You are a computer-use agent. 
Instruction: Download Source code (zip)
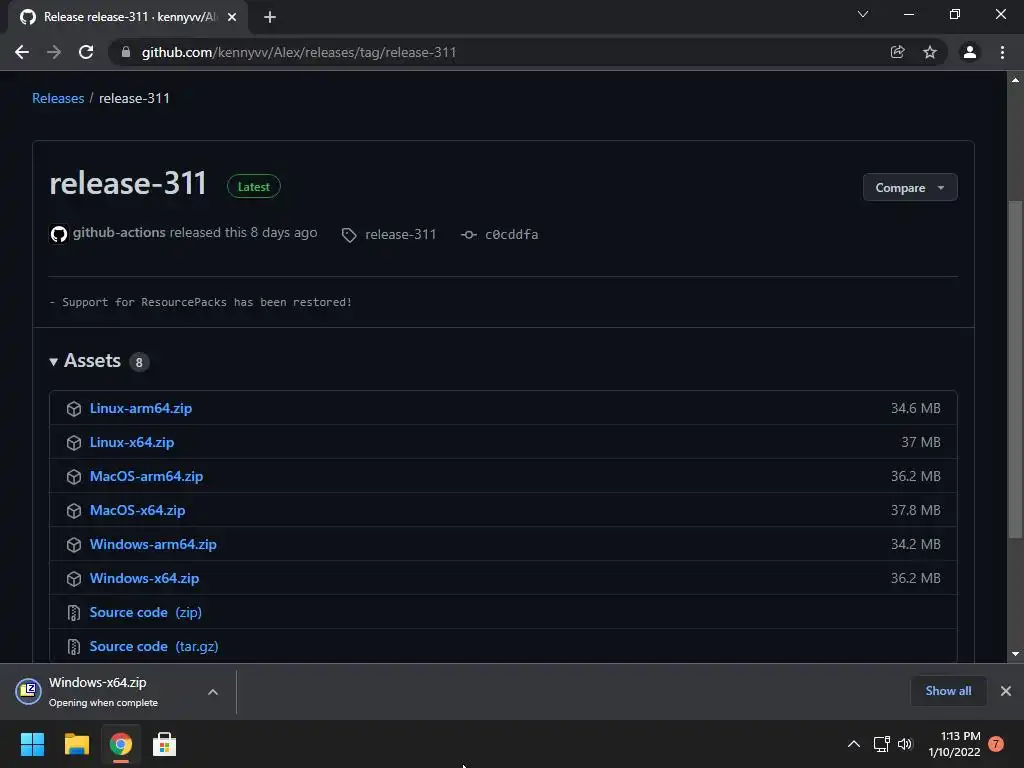click(146, 612)
